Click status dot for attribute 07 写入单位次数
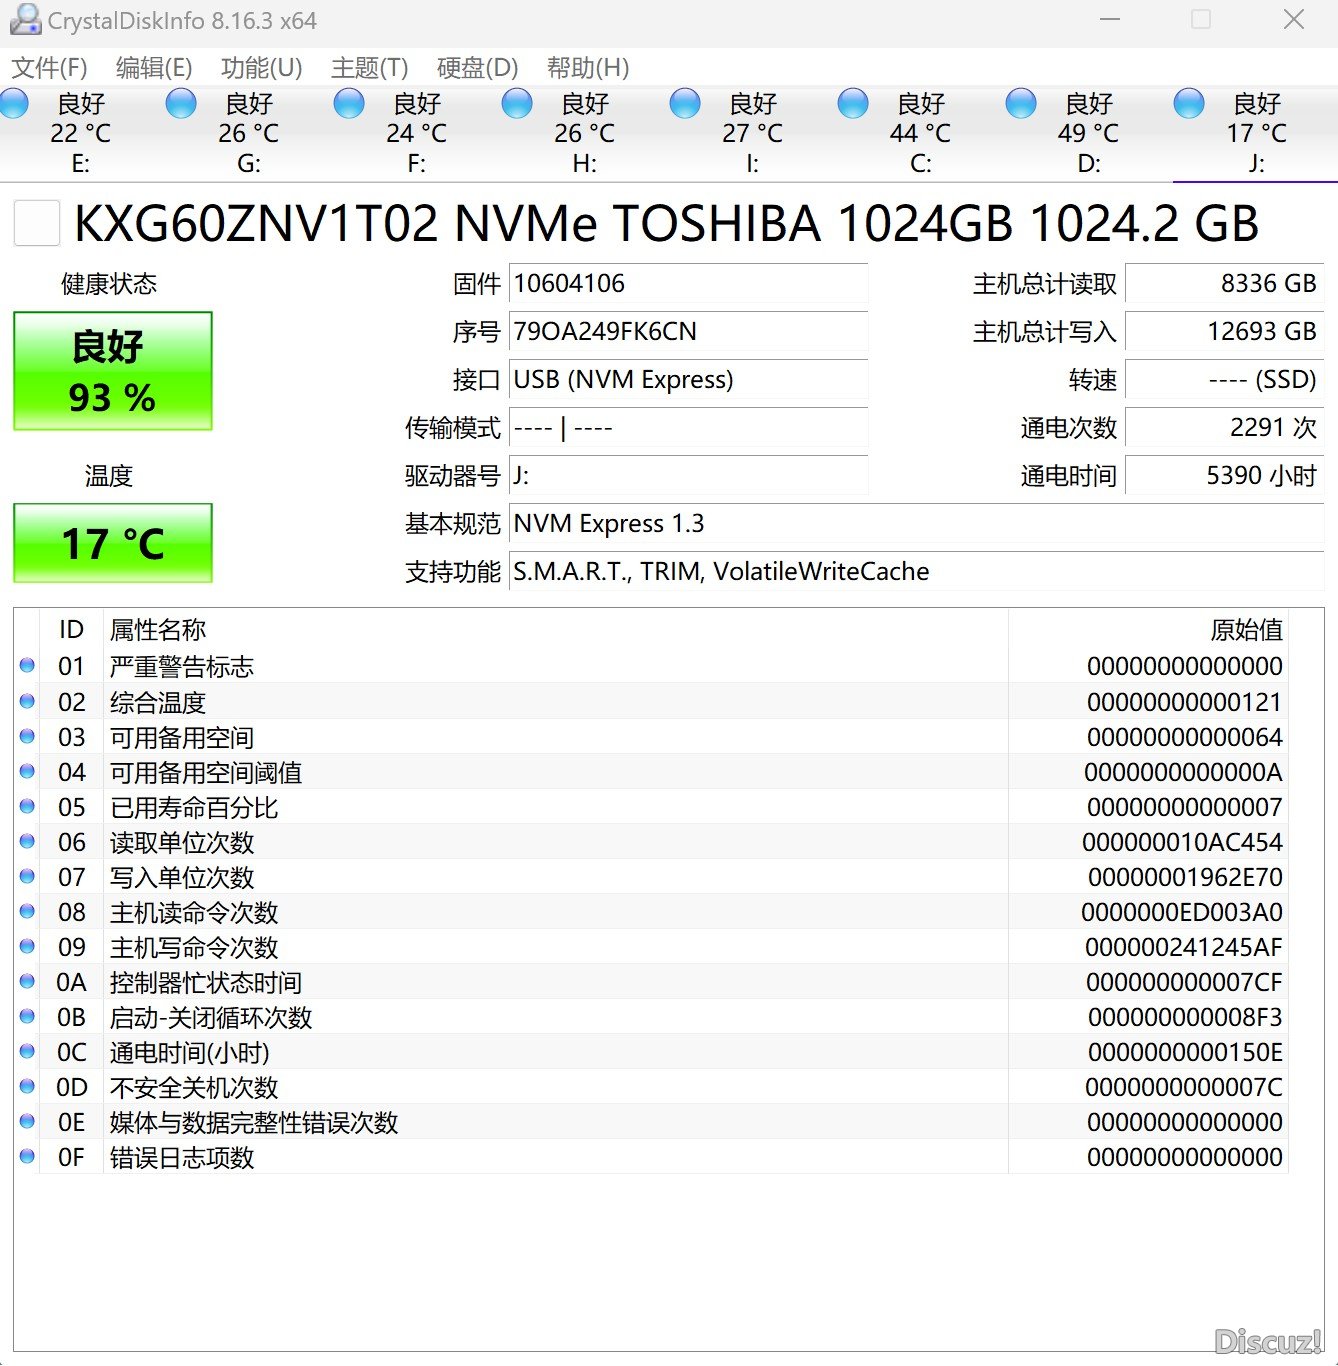This screenshot has width=1338, height=1366. pyautogui.click(x=27, y=876)
